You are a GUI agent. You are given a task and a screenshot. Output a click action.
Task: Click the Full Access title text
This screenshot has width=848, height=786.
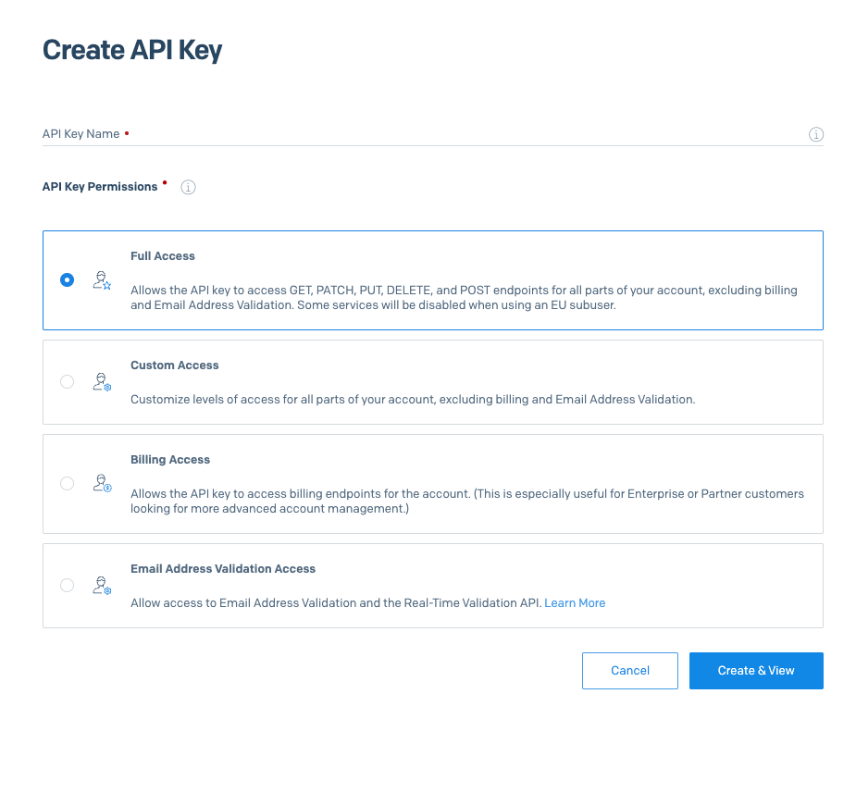pyautogui.click(x=162, y=256)
